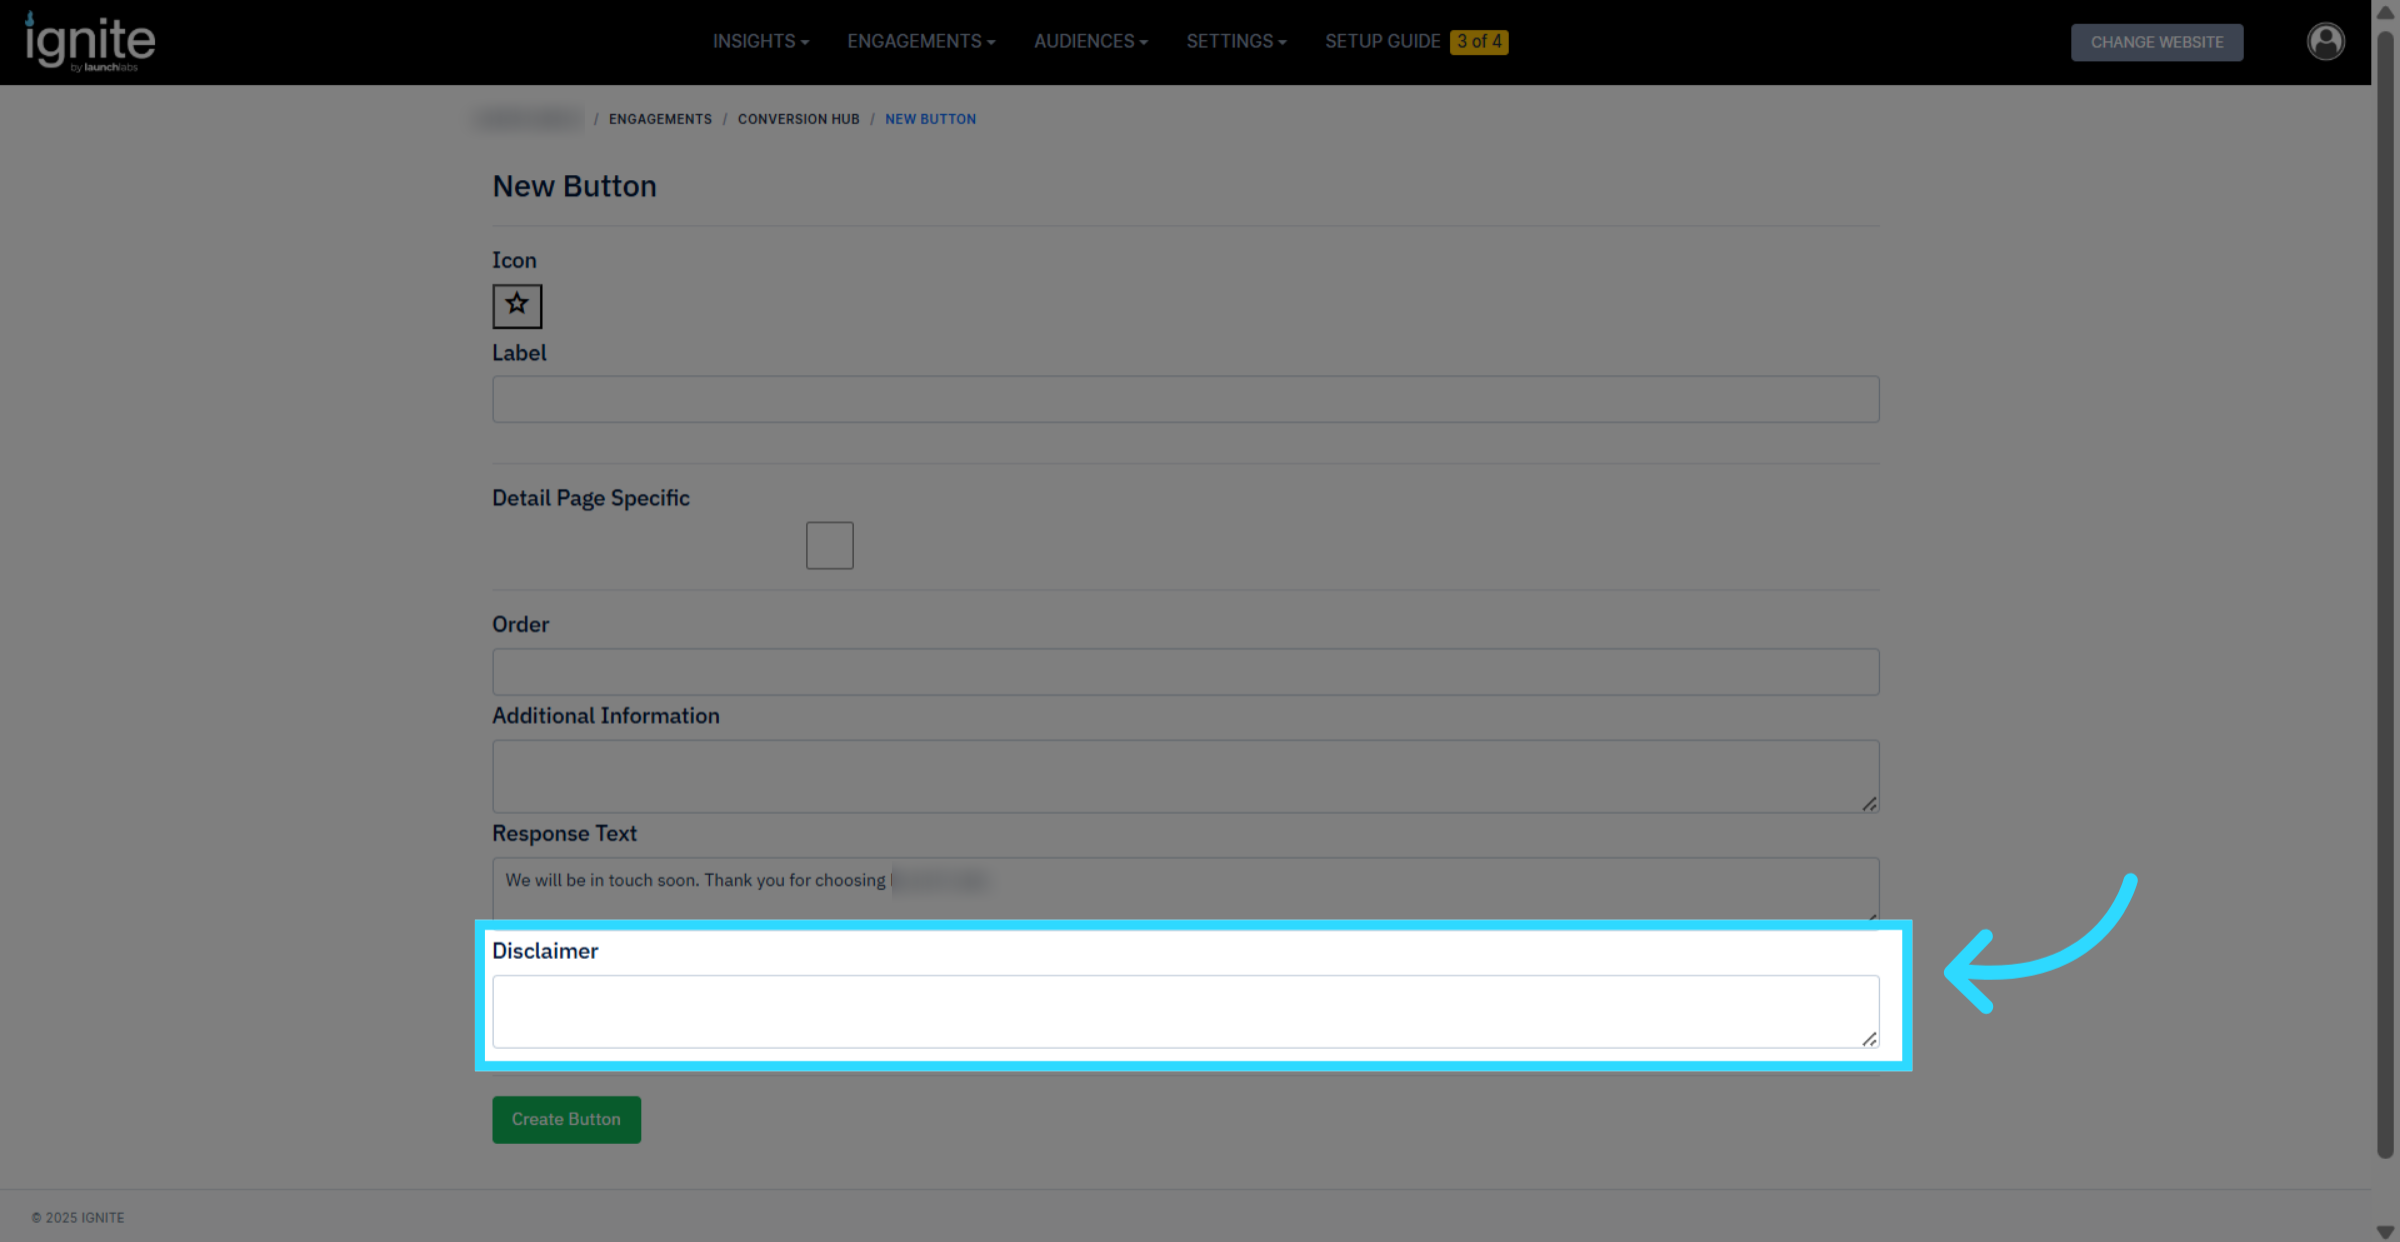Click the star icon picker box
This screenshot has height=1242, width=2400.
click(x=517, y=306)
